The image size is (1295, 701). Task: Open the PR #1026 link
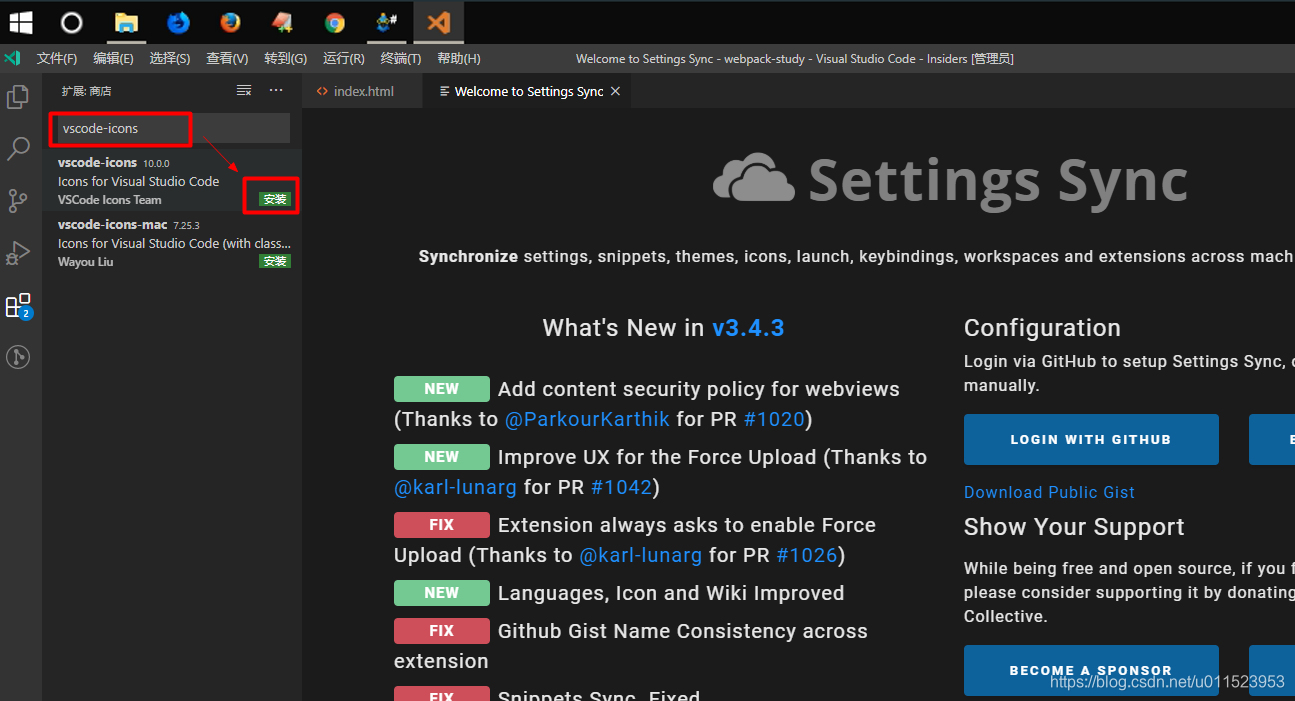(807, 555)
